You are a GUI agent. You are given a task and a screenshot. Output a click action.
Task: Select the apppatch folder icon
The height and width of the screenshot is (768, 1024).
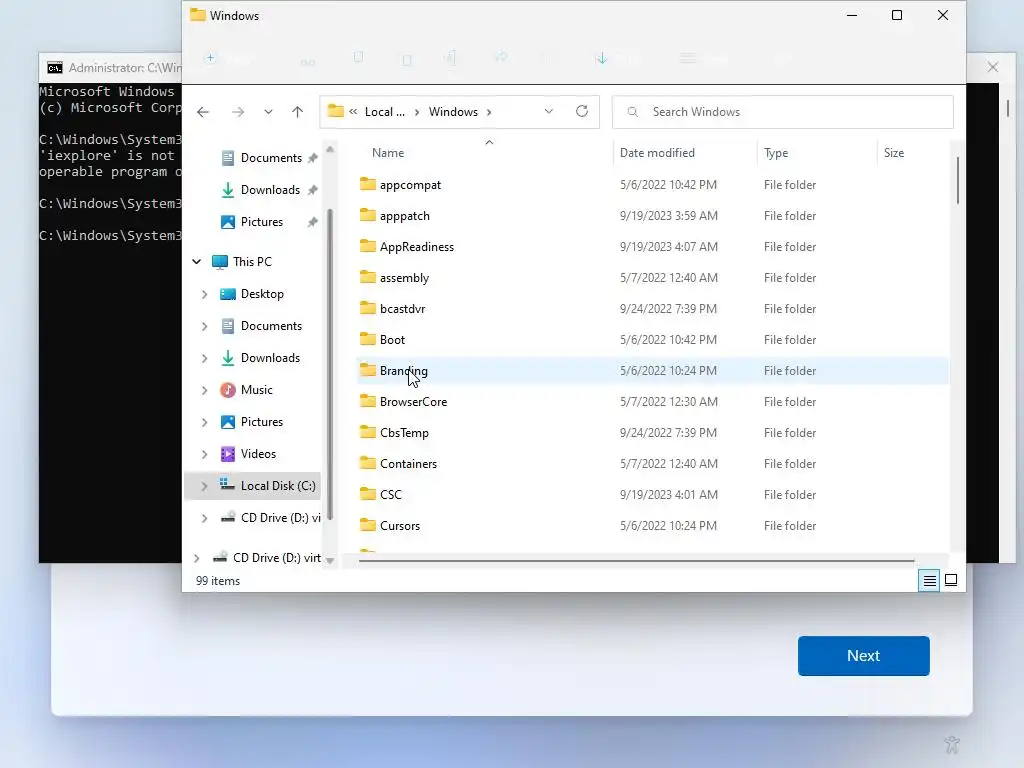[368, 215]
